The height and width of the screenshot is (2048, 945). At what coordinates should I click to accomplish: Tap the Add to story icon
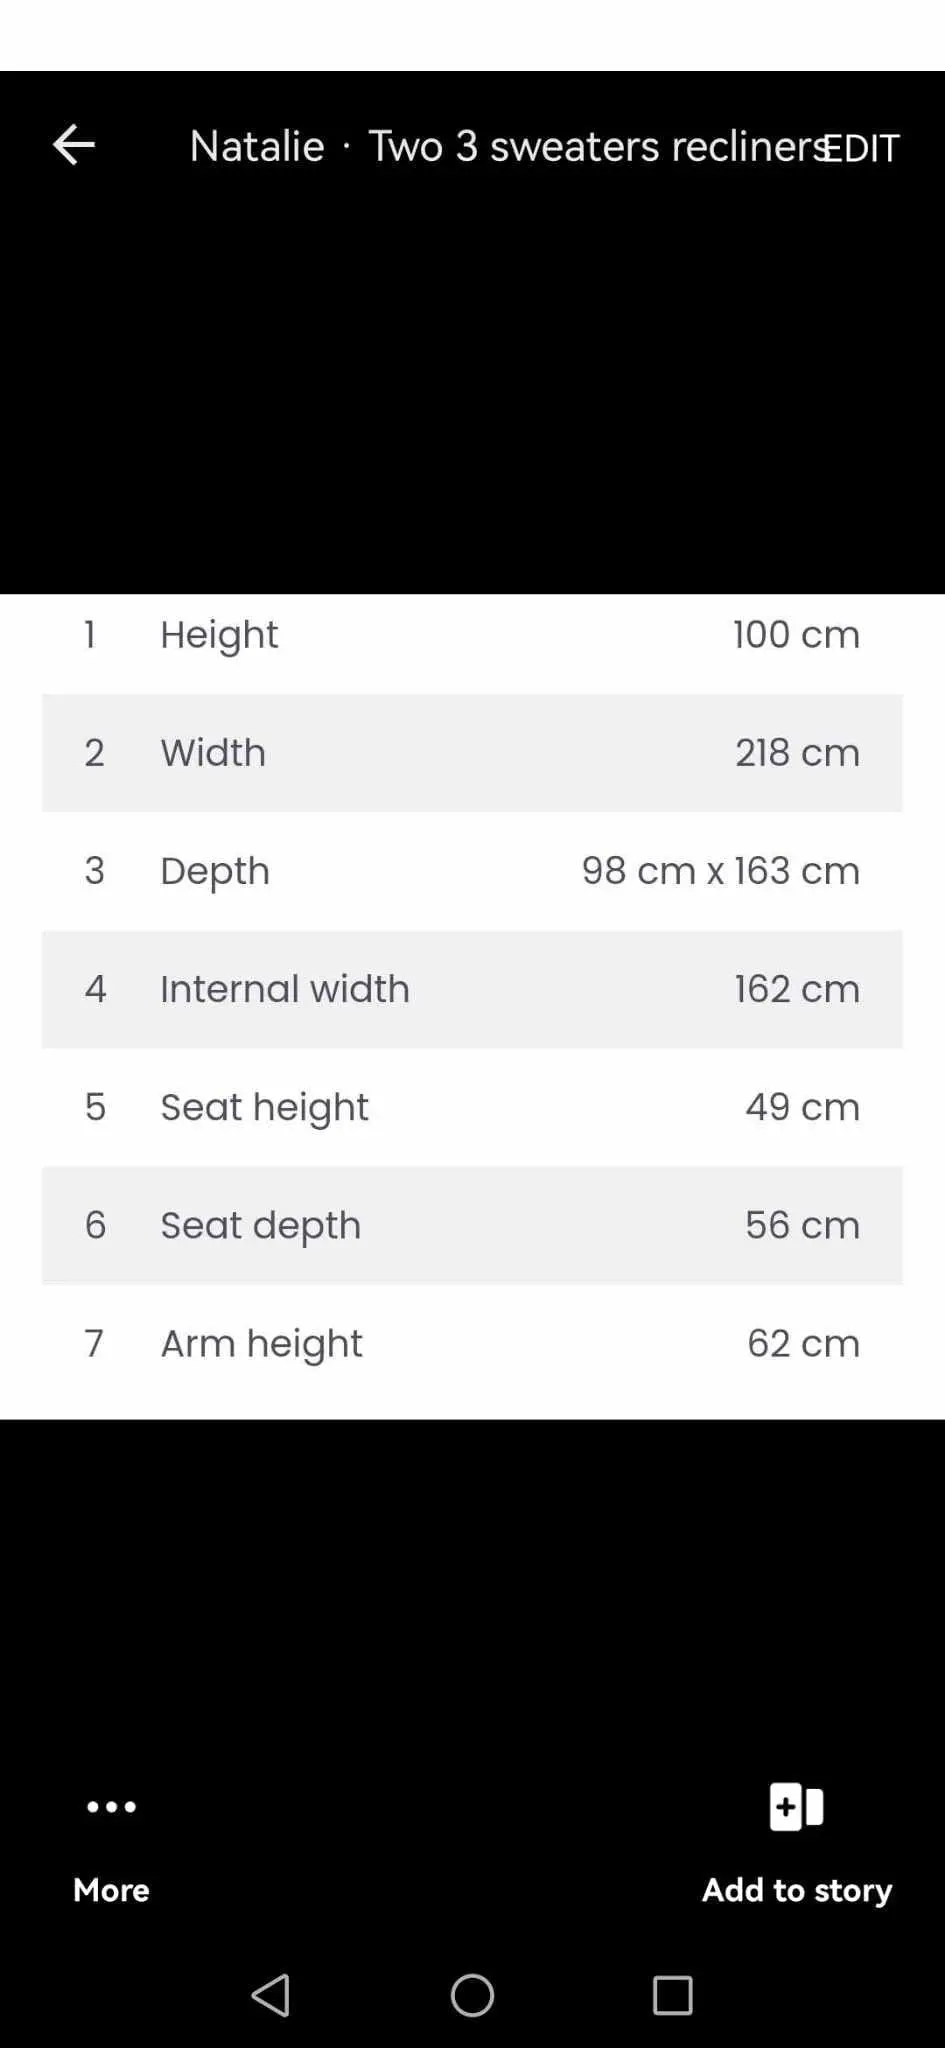tap(796, 1806)
